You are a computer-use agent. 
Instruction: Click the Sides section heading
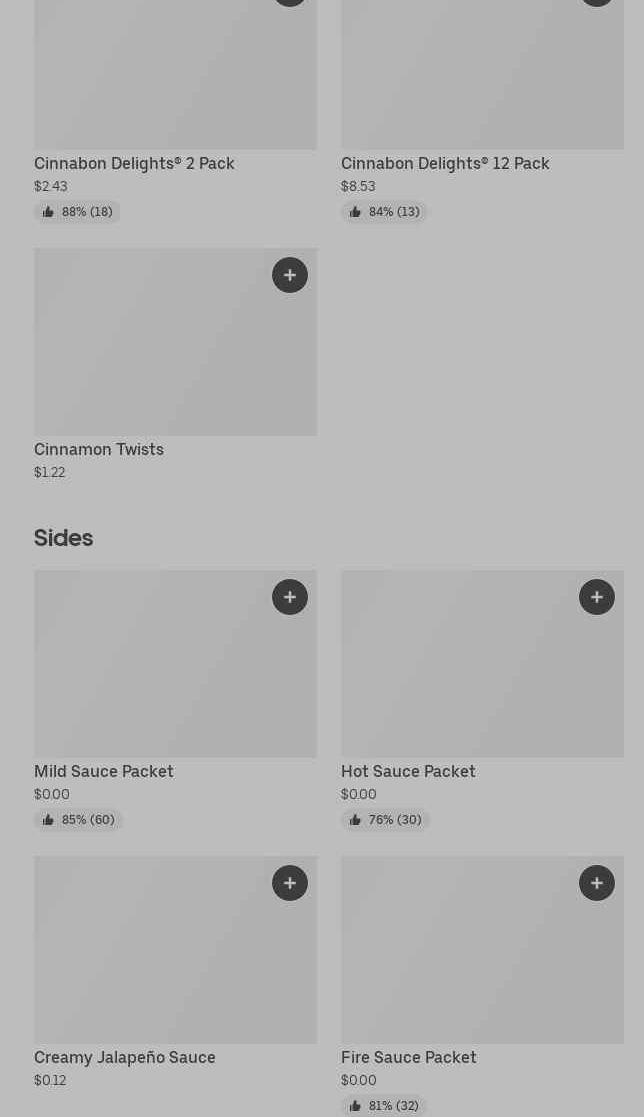[x=63, y=538]
